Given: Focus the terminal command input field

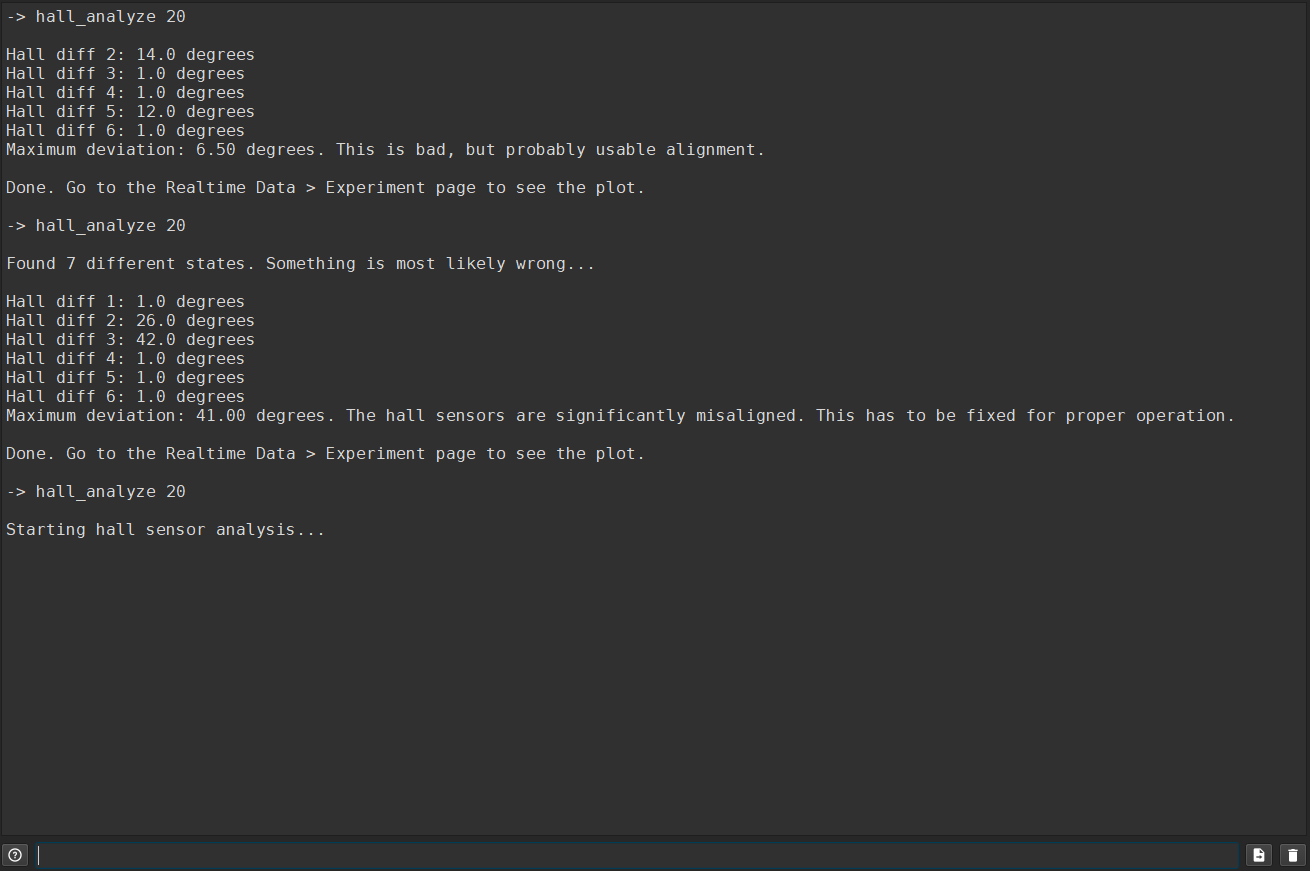Looking at the screenshot, I should pos(638,855).
